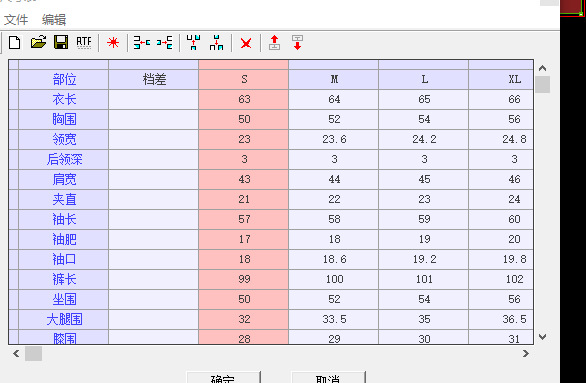The height and width of the screenshot is (383, 586).
Task: Click the vertical scrollbar up arrow
Action: pos(543,68)
